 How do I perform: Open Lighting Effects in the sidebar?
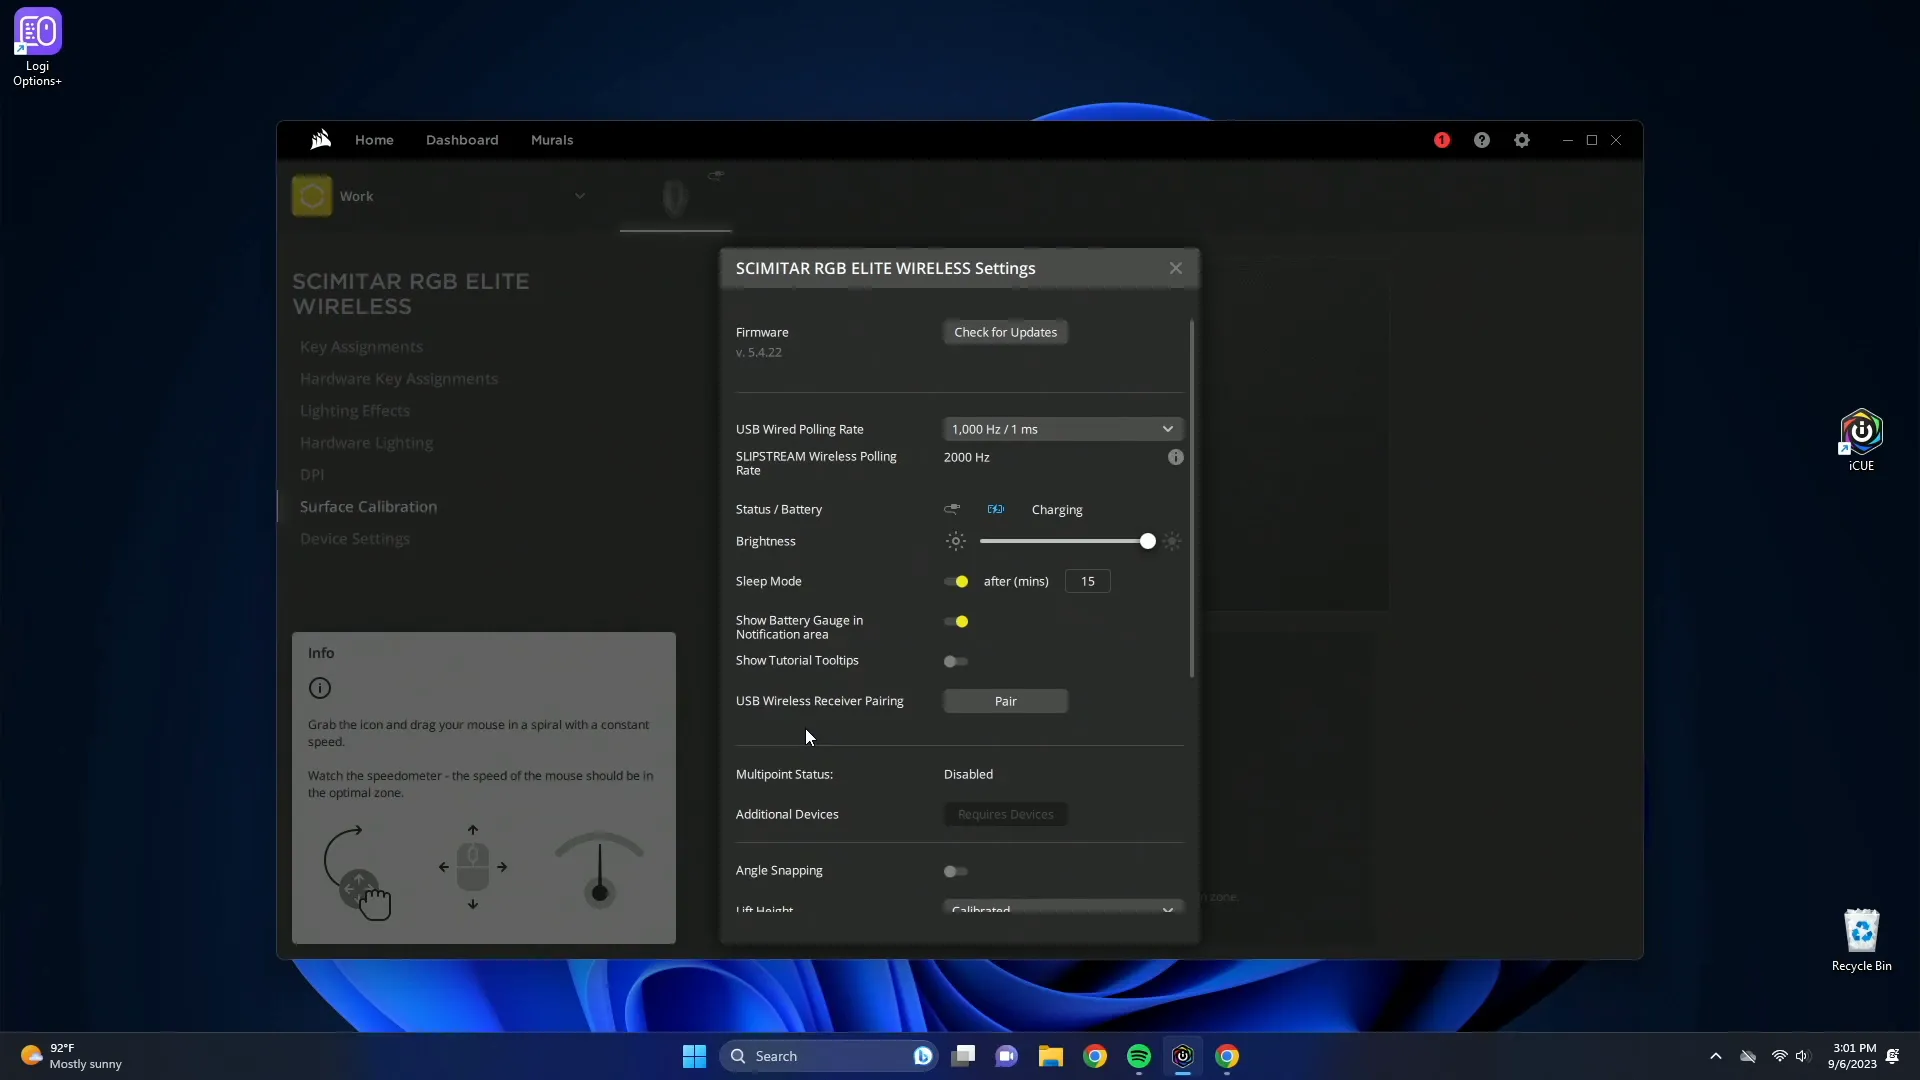pos(355,411)
